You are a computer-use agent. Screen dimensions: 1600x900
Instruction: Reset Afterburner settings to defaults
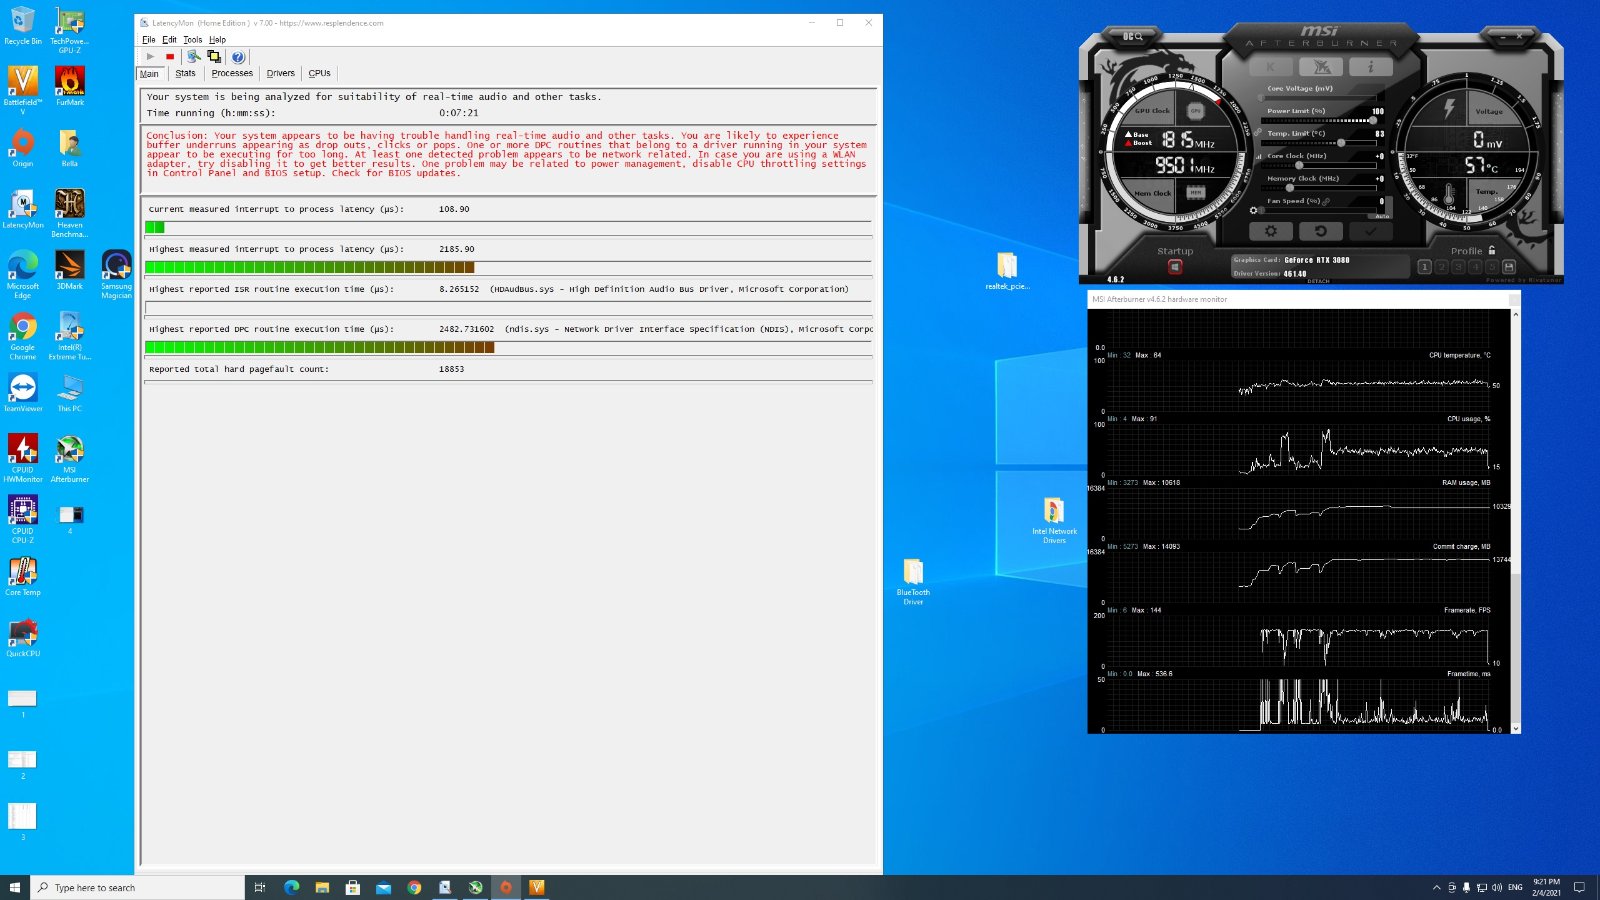pyautogui.click(x=1320, y=231)
